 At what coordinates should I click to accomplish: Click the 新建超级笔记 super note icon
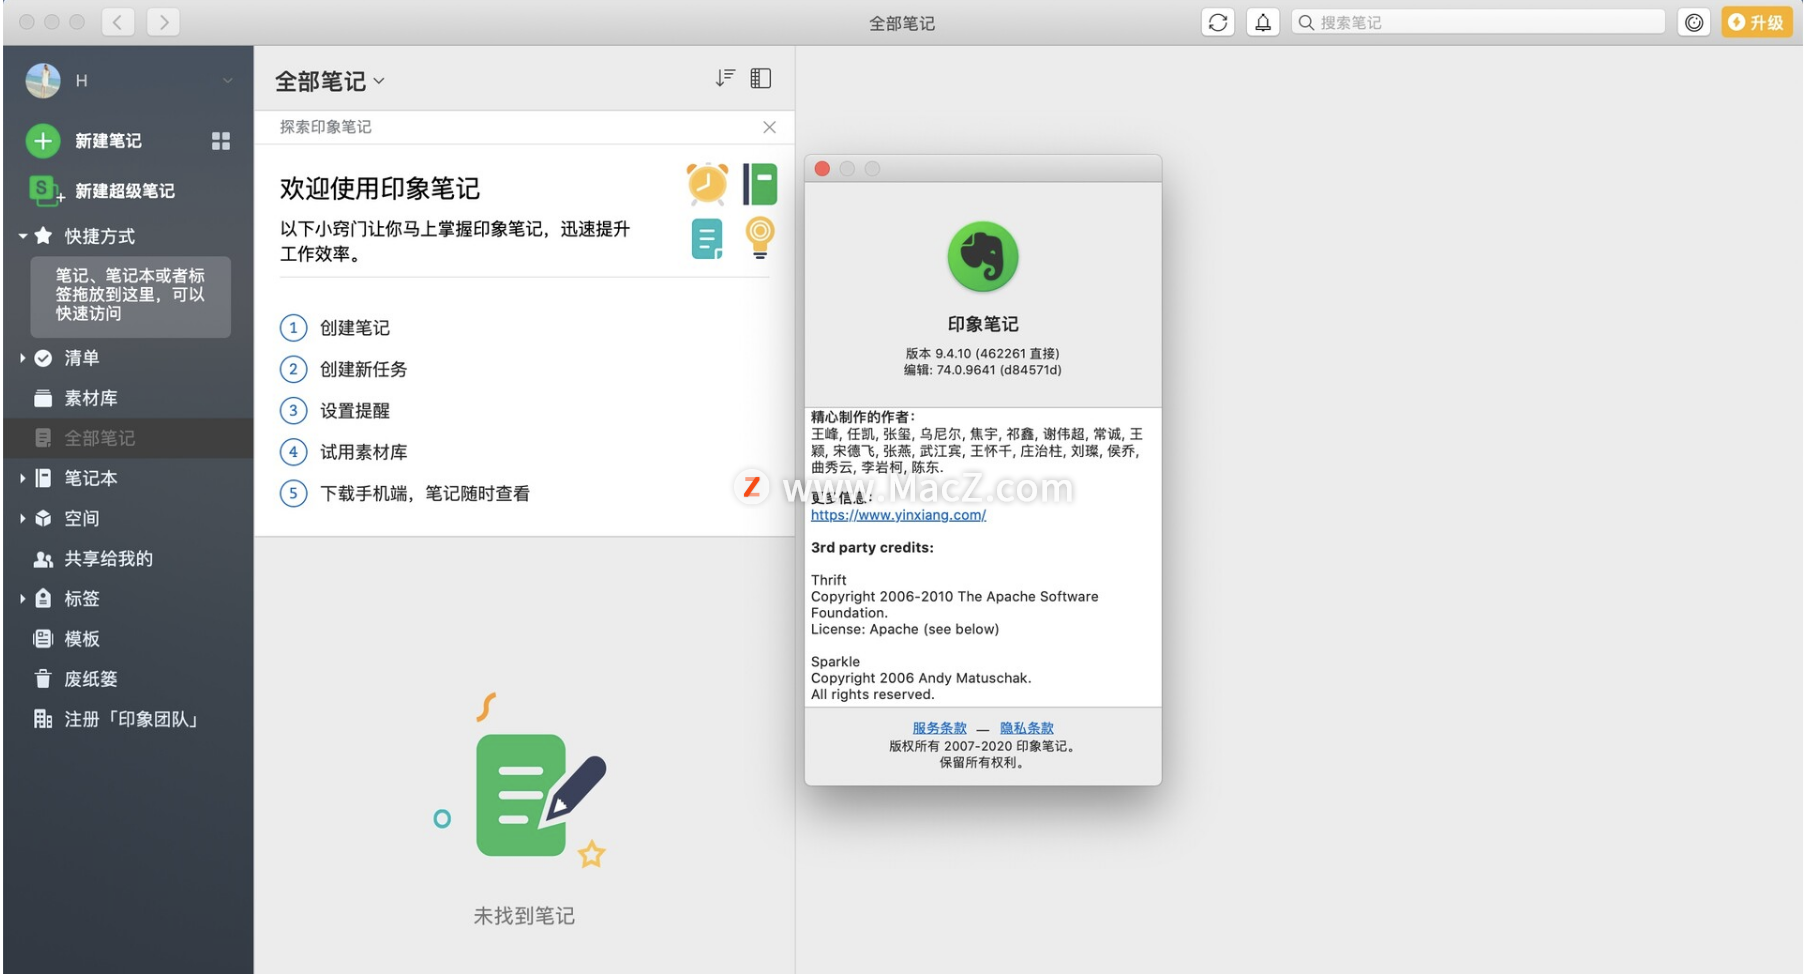(44, 189)
